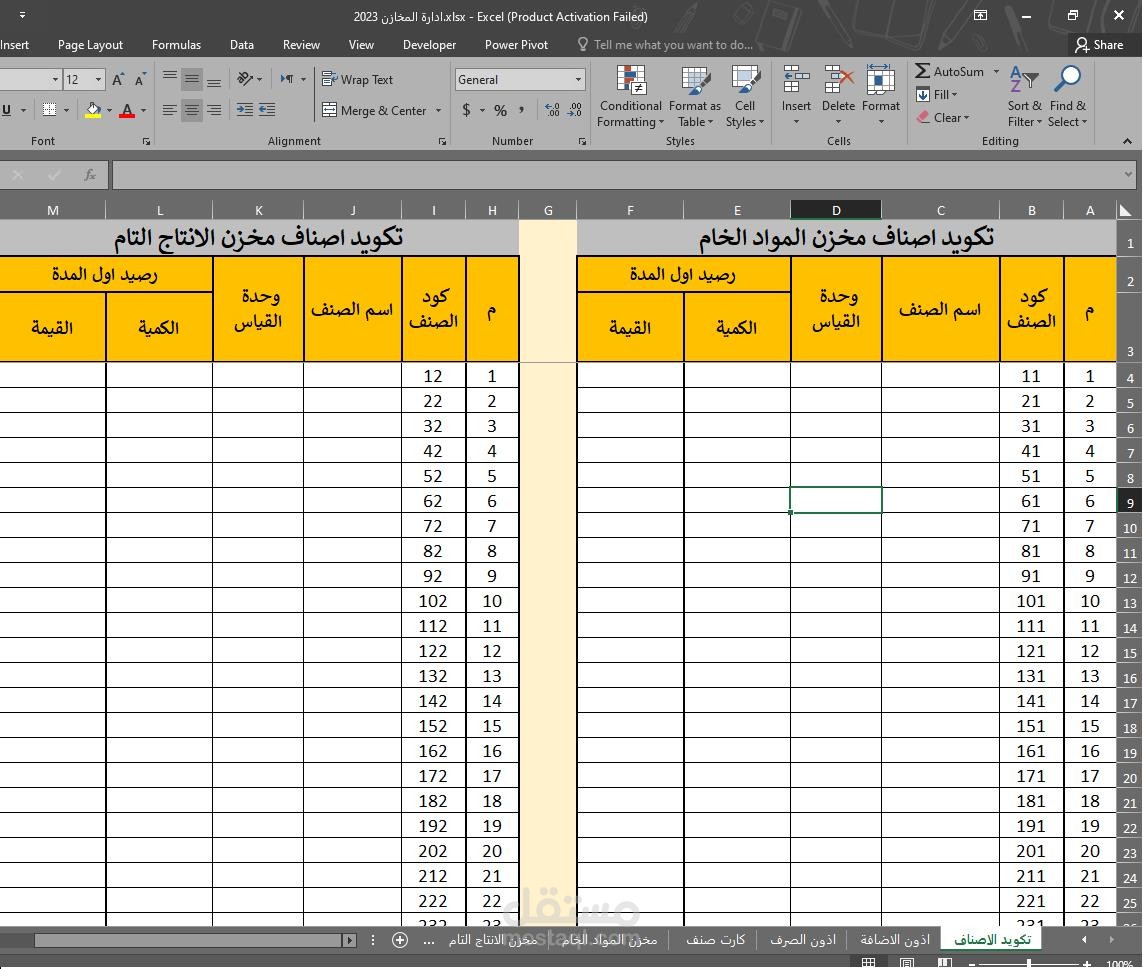Toggle underline formatting
The image size is (1143, 969).
(7, 110)
